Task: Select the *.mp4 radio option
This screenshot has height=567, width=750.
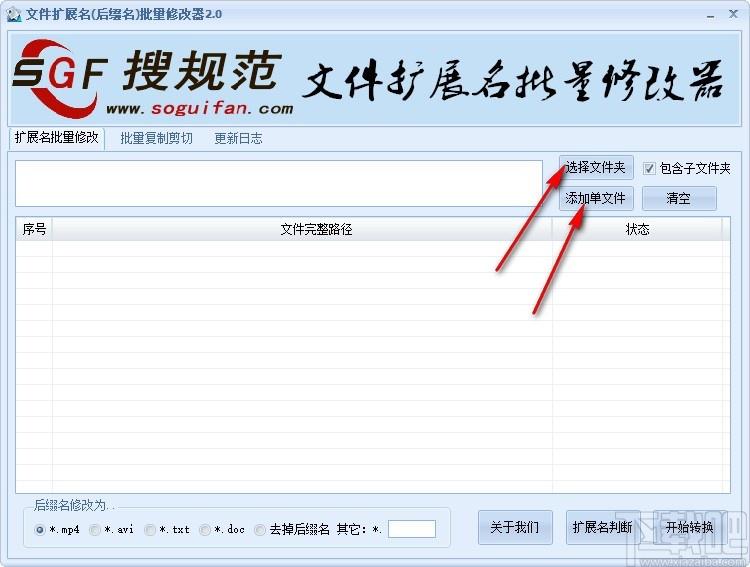Action: 40,530
